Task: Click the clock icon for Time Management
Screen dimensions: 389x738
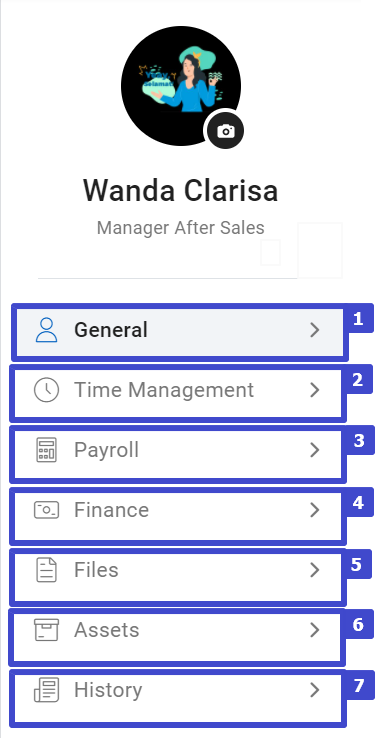Action: tap(47, 390)
